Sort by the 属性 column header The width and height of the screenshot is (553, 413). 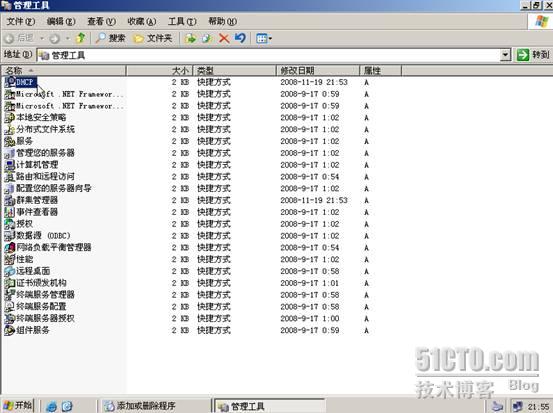click(x=381, y=71)
